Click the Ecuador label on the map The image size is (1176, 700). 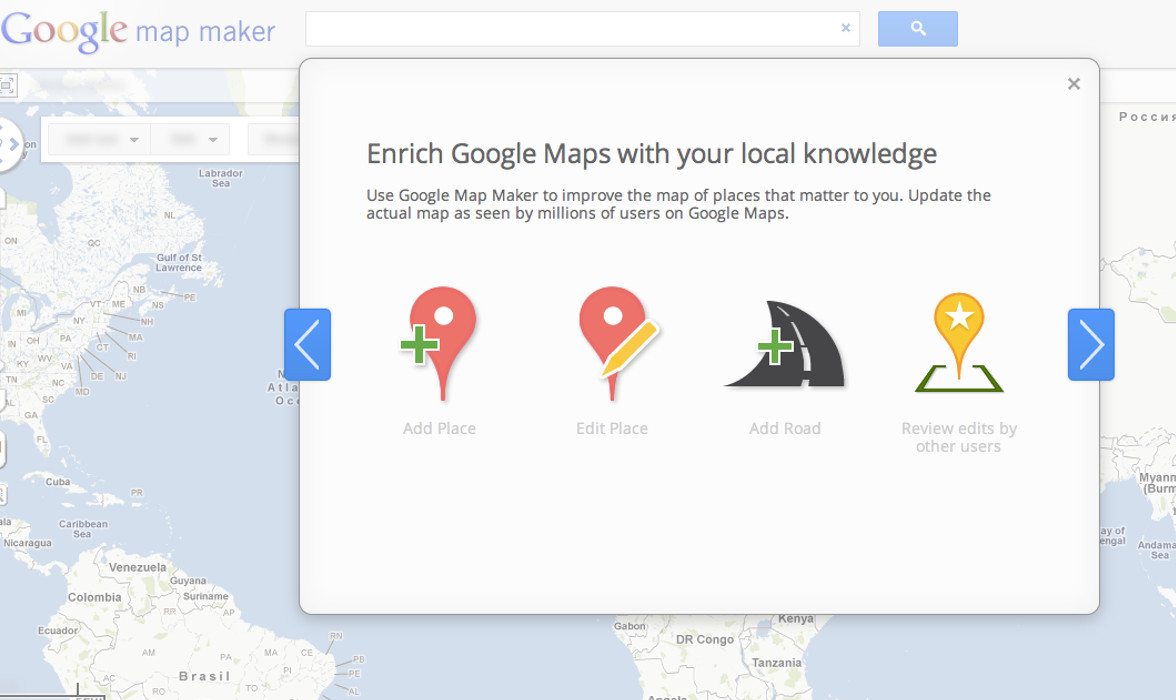(x=58, y=630)
